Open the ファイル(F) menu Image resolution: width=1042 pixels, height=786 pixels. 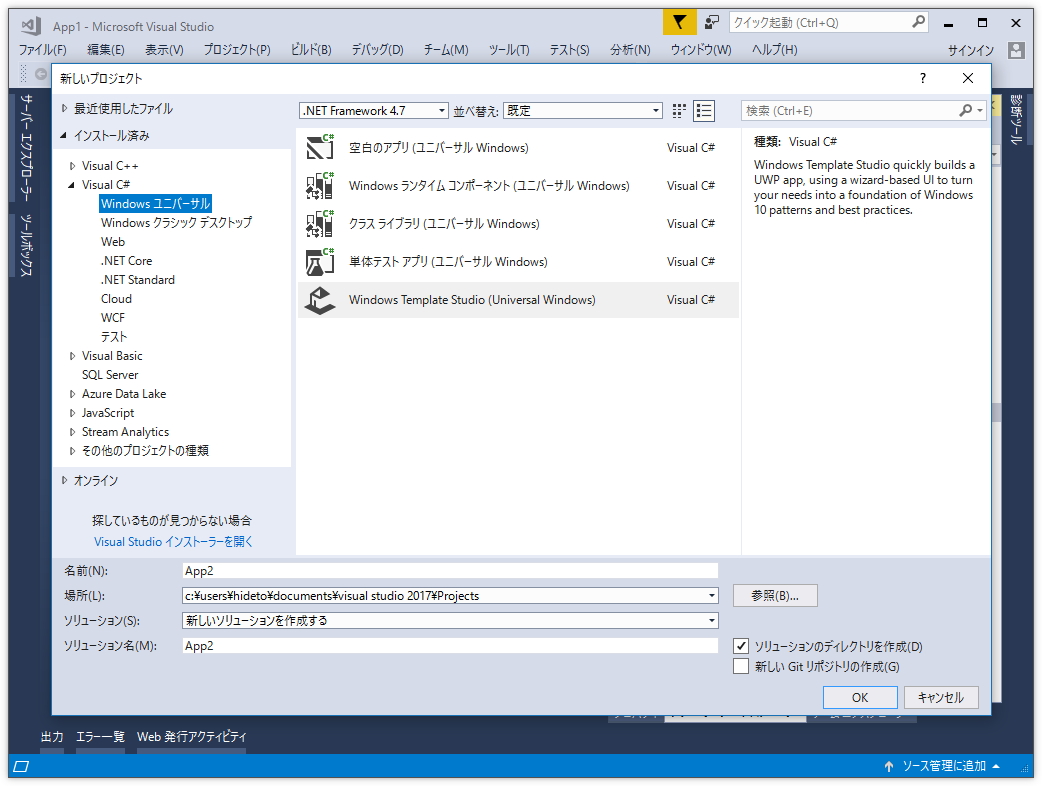coord(43,50)
